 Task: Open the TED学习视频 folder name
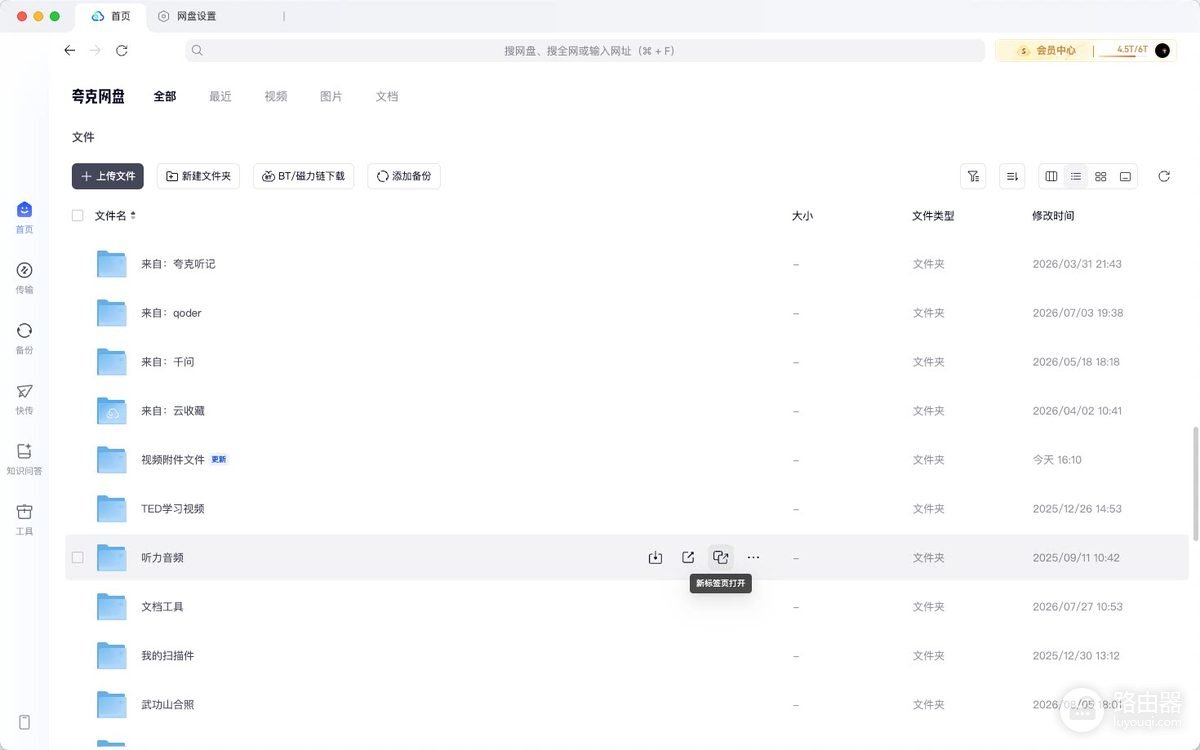[x=173, y=509]
